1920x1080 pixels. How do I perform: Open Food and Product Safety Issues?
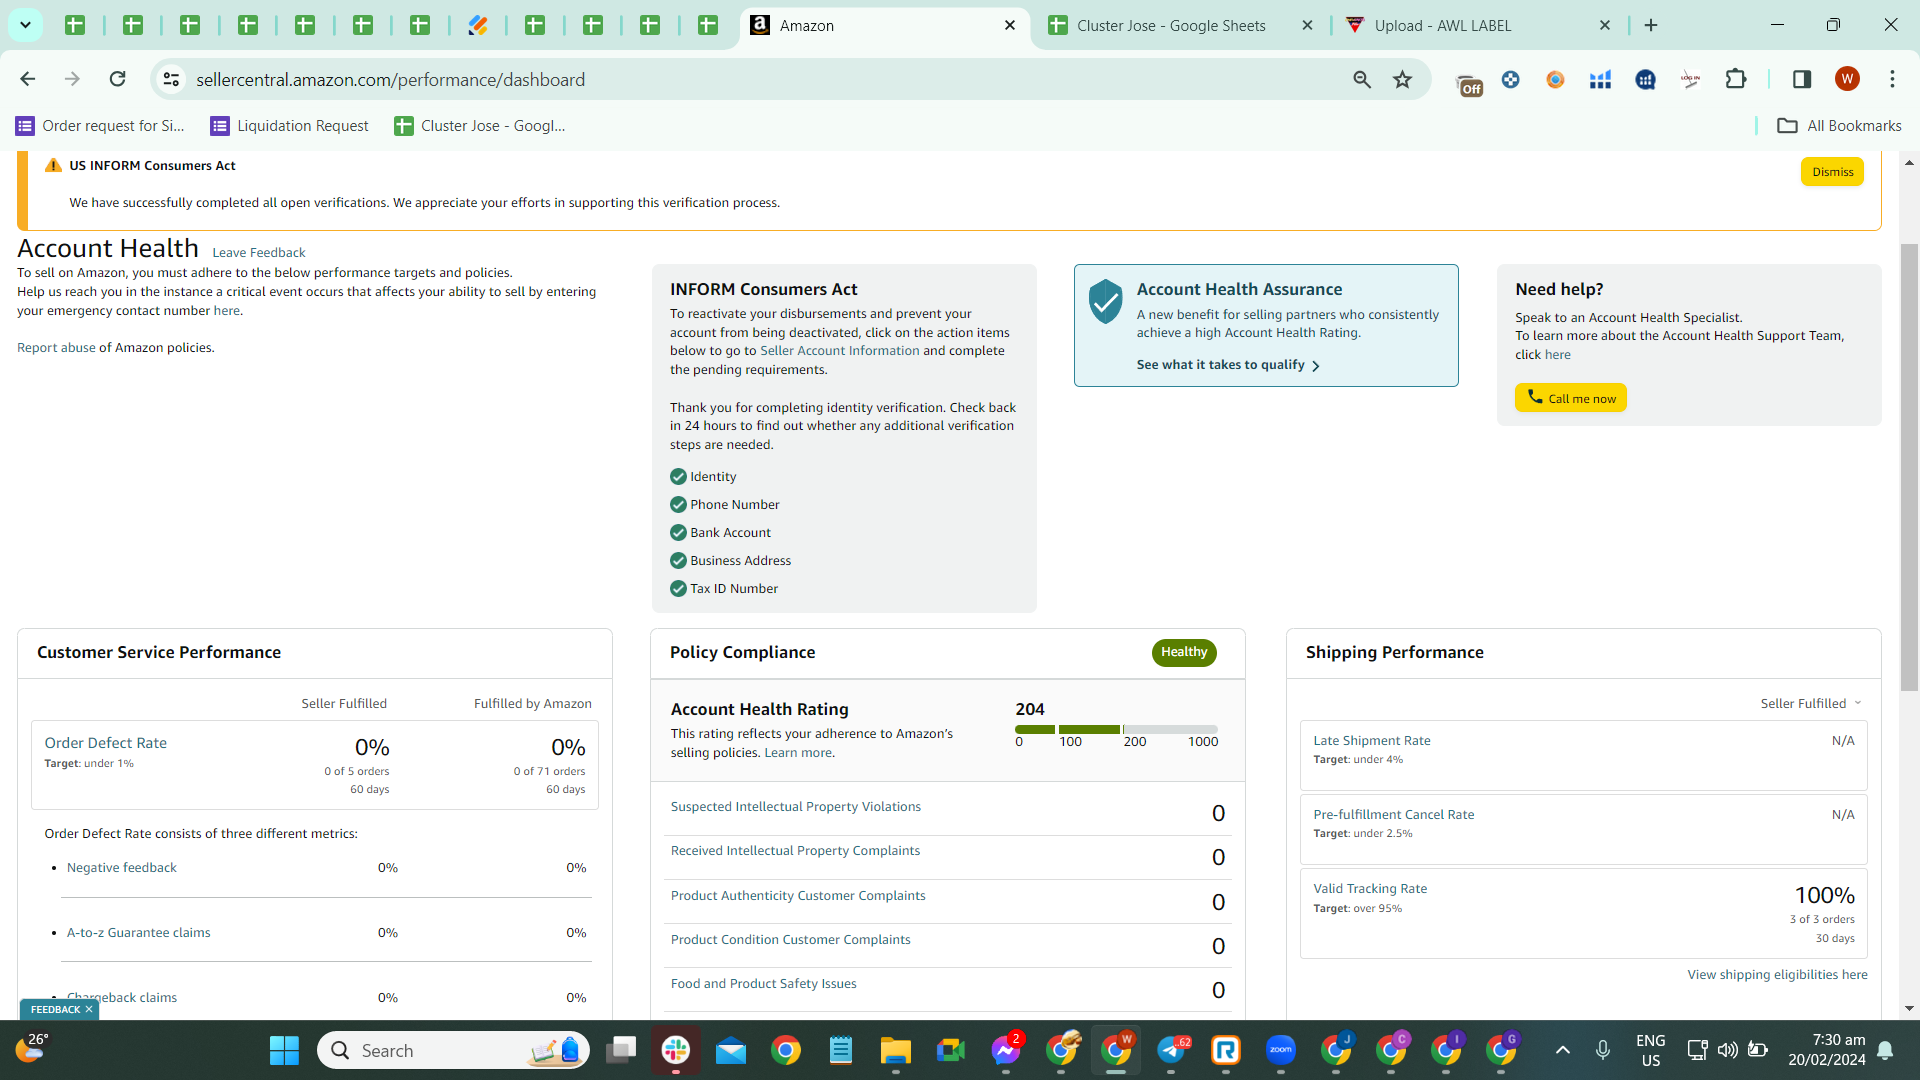coord(764,984)
